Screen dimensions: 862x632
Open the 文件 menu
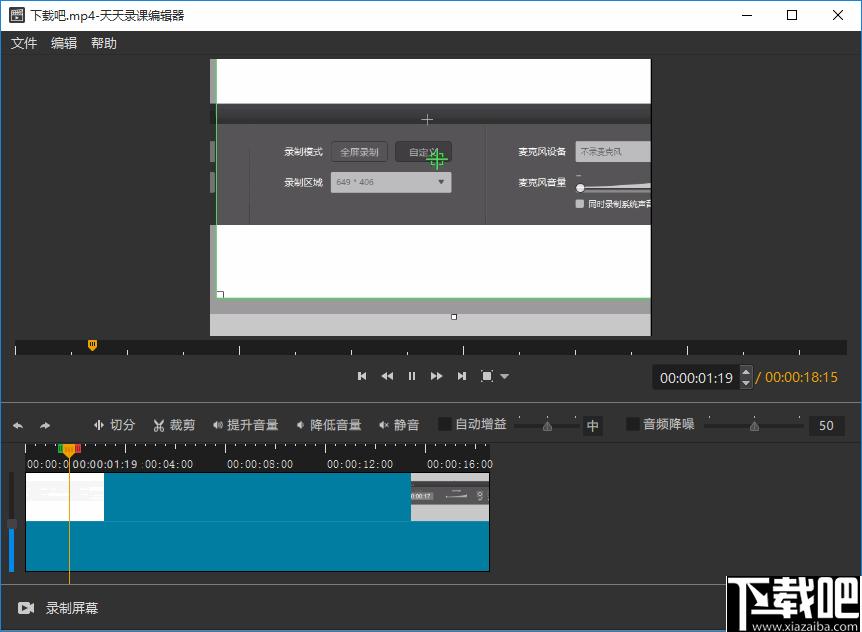(x=24, y=43)
